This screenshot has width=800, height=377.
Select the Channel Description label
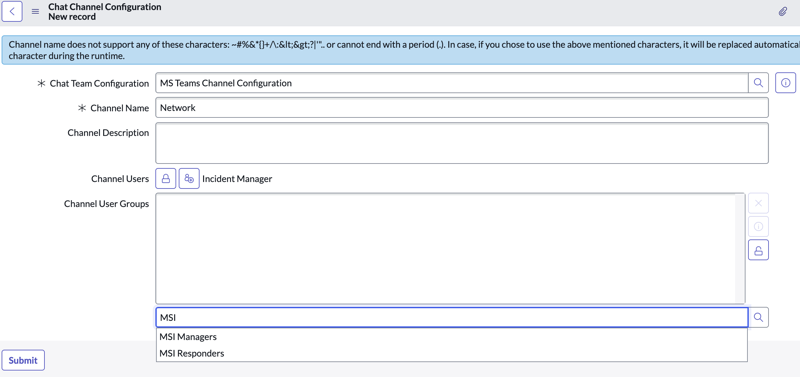click(x=108, y=133)
